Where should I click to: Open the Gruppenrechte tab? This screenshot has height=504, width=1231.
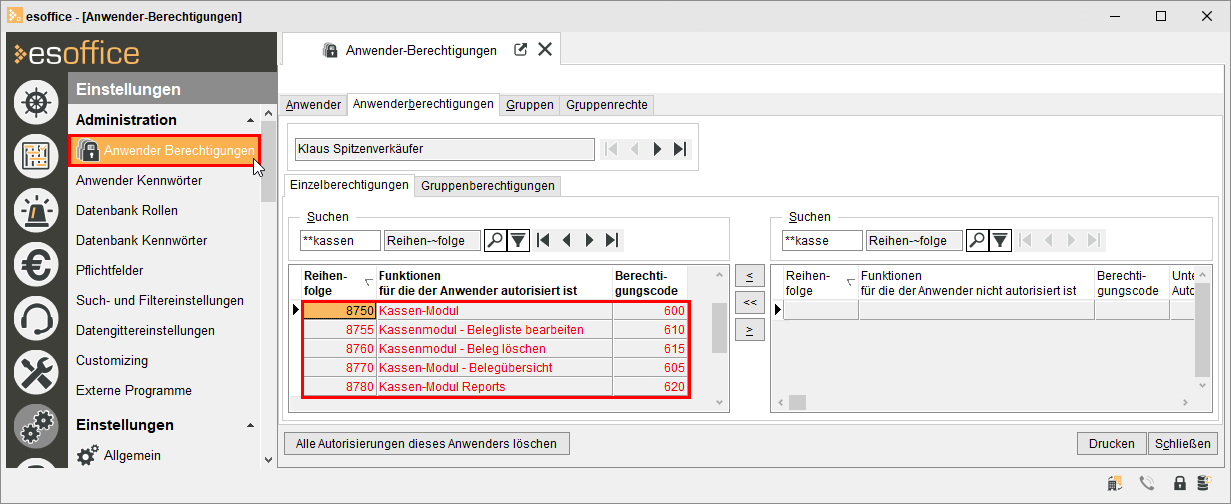(x=606, y=105)
